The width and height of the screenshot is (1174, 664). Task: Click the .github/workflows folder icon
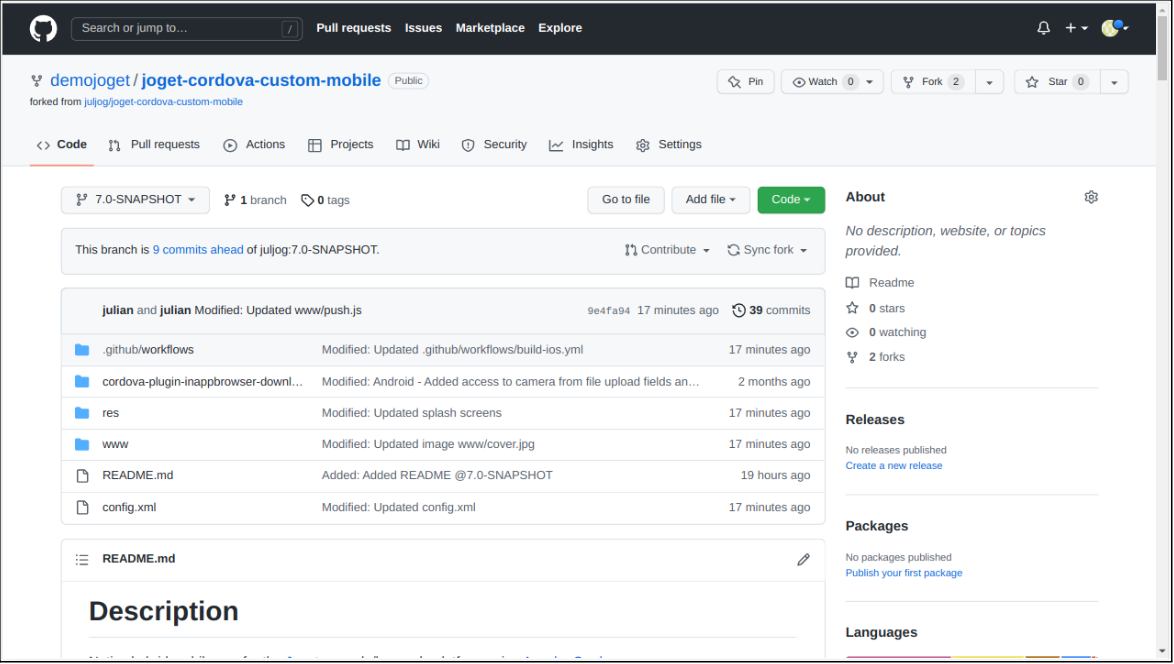pos(82,350)
